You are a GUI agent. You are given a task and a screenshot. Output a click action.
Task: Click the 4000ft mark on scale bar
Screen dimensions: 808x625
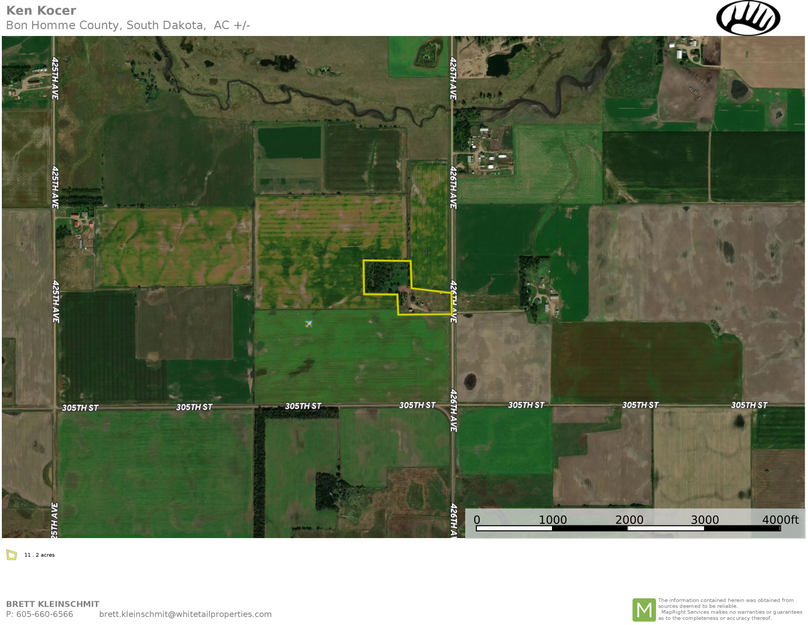pyautogui.click(x=780, y=519)
